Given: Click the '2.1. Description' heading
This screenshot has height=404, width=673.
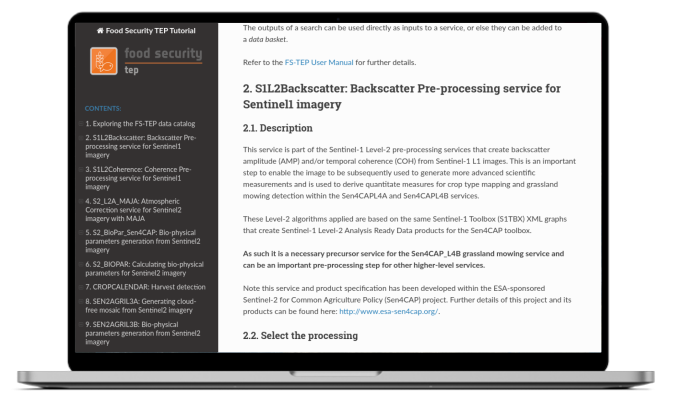Looking at the screenshot, I should pyautogui.click(x=278, y=128).
